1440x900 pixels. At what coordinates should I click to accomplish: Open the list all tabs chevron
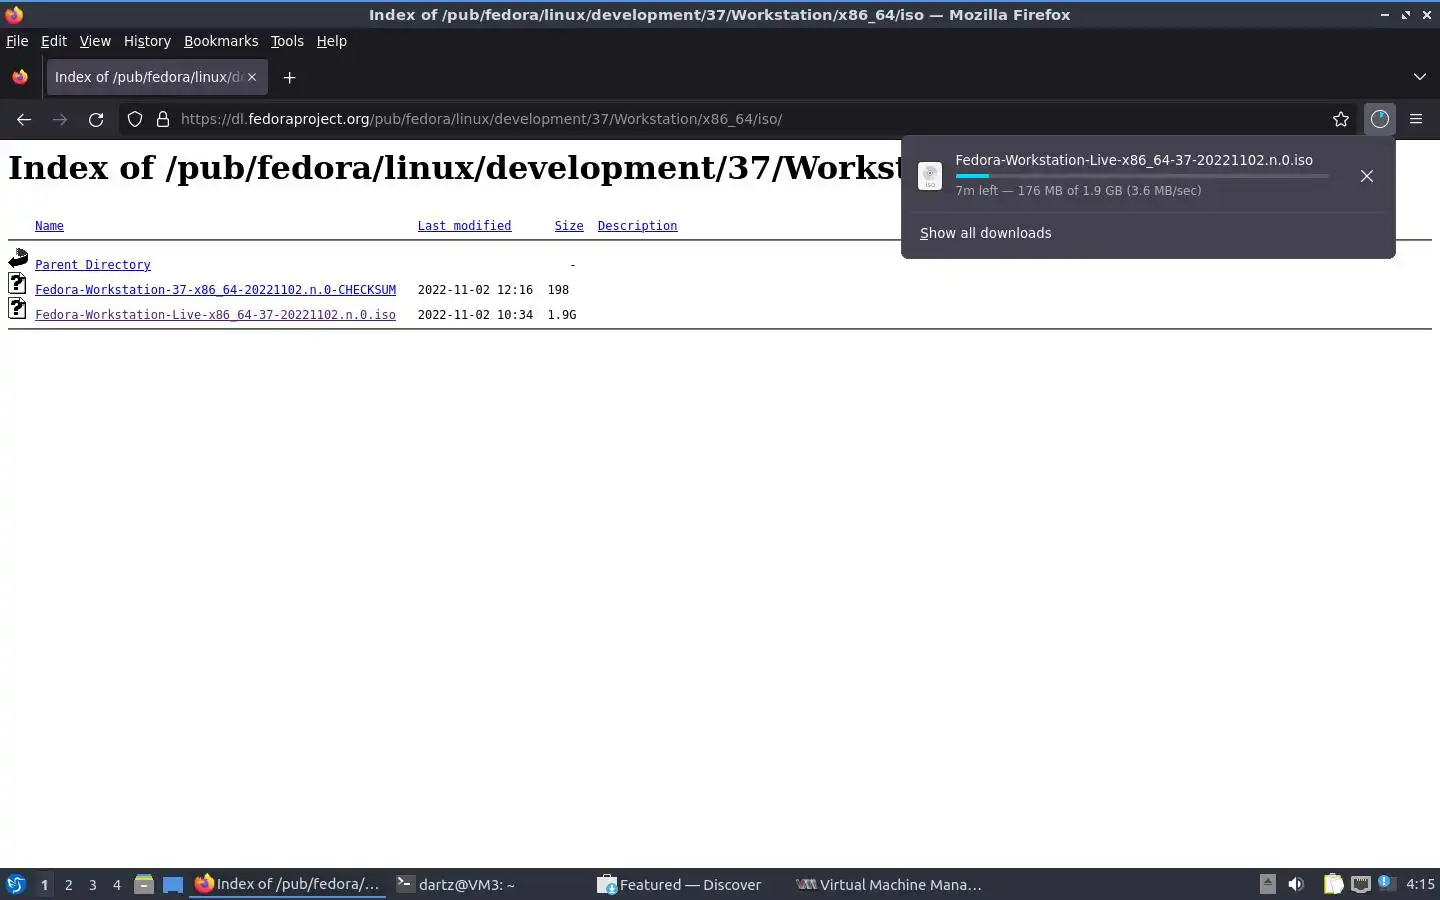[x=1420, y=77]
